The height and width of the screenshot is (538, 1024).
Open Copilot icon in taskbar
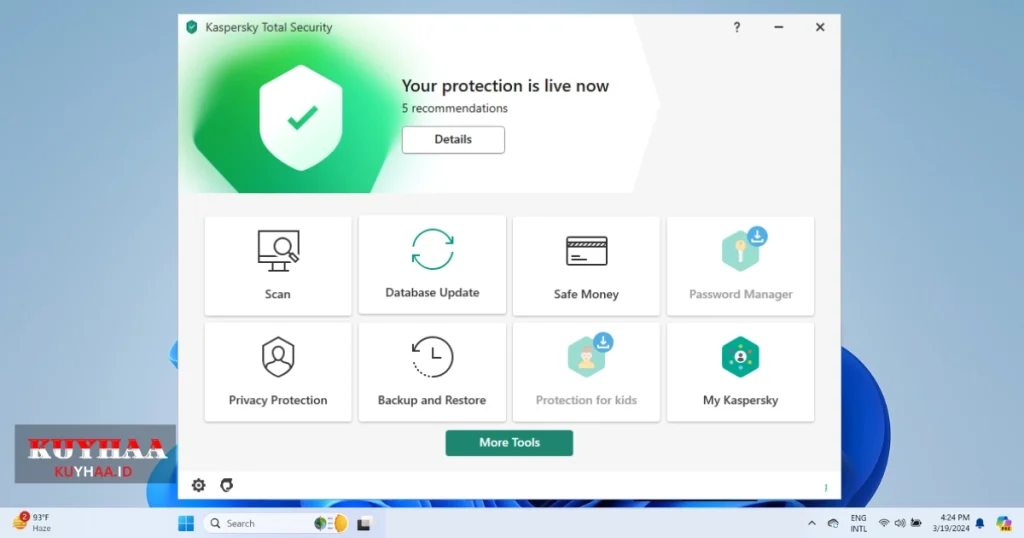tap(1004, 523)
